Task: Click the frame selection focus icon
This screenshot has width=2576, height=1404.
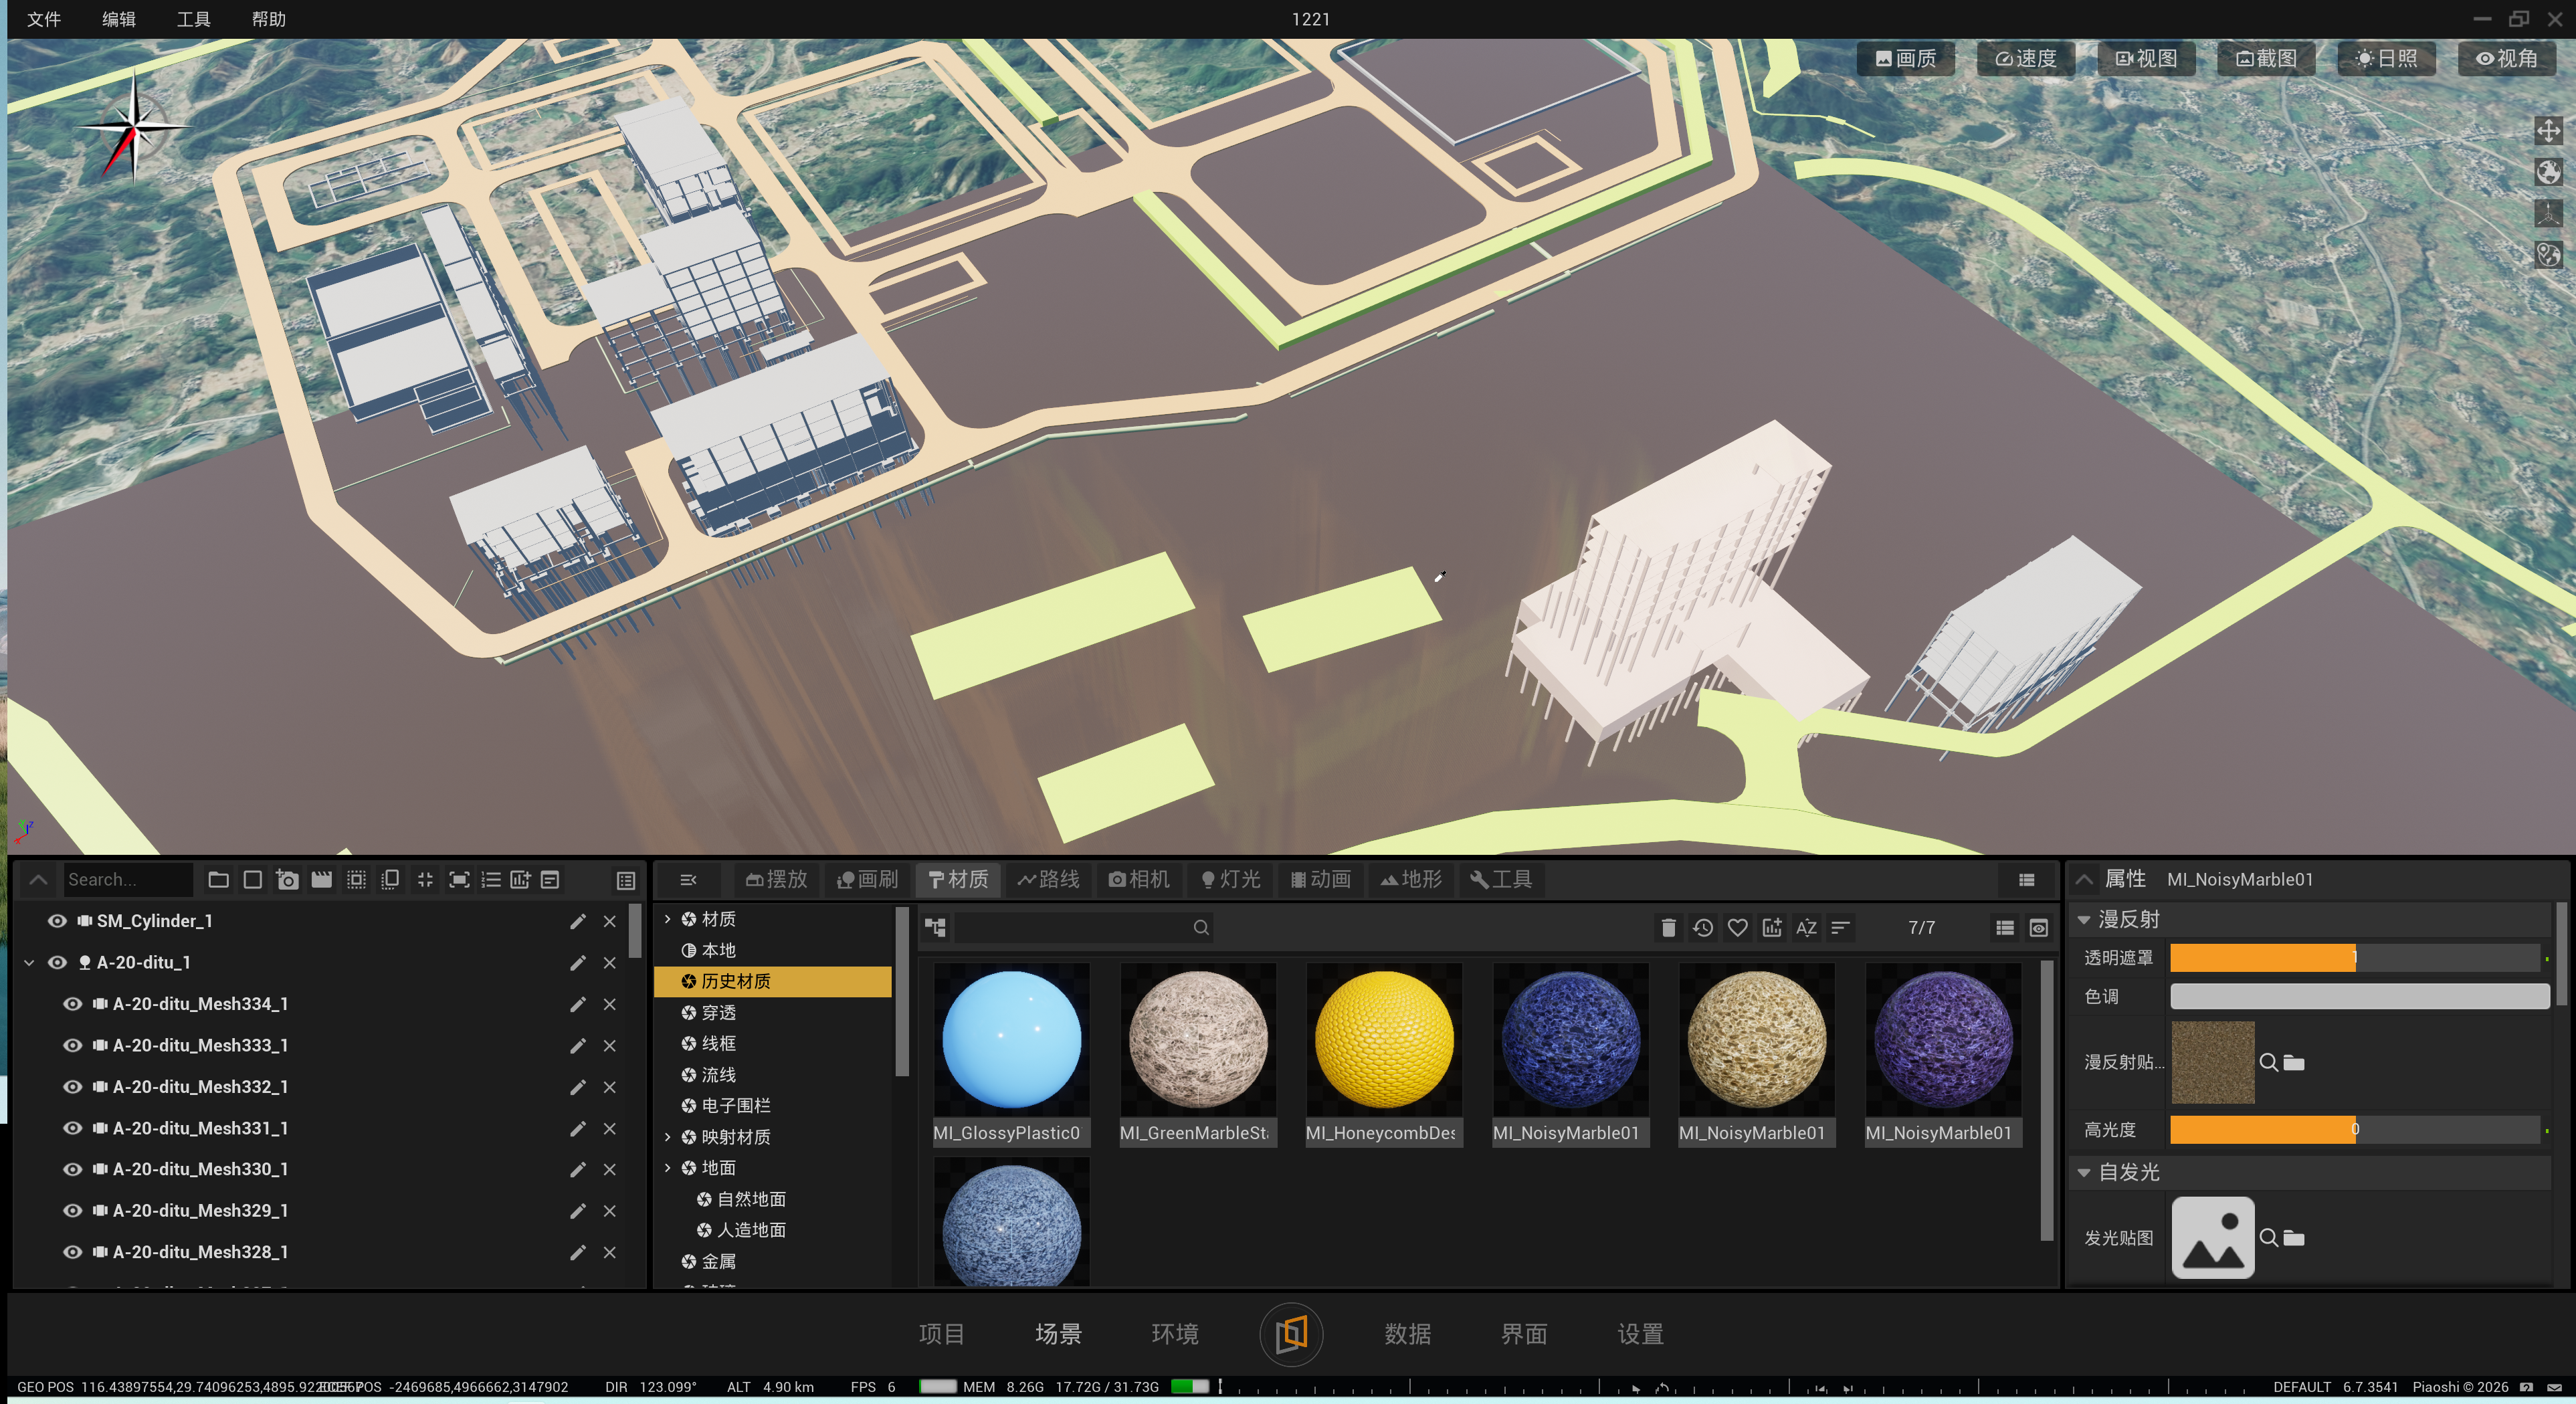Action: tap(459, 879)
